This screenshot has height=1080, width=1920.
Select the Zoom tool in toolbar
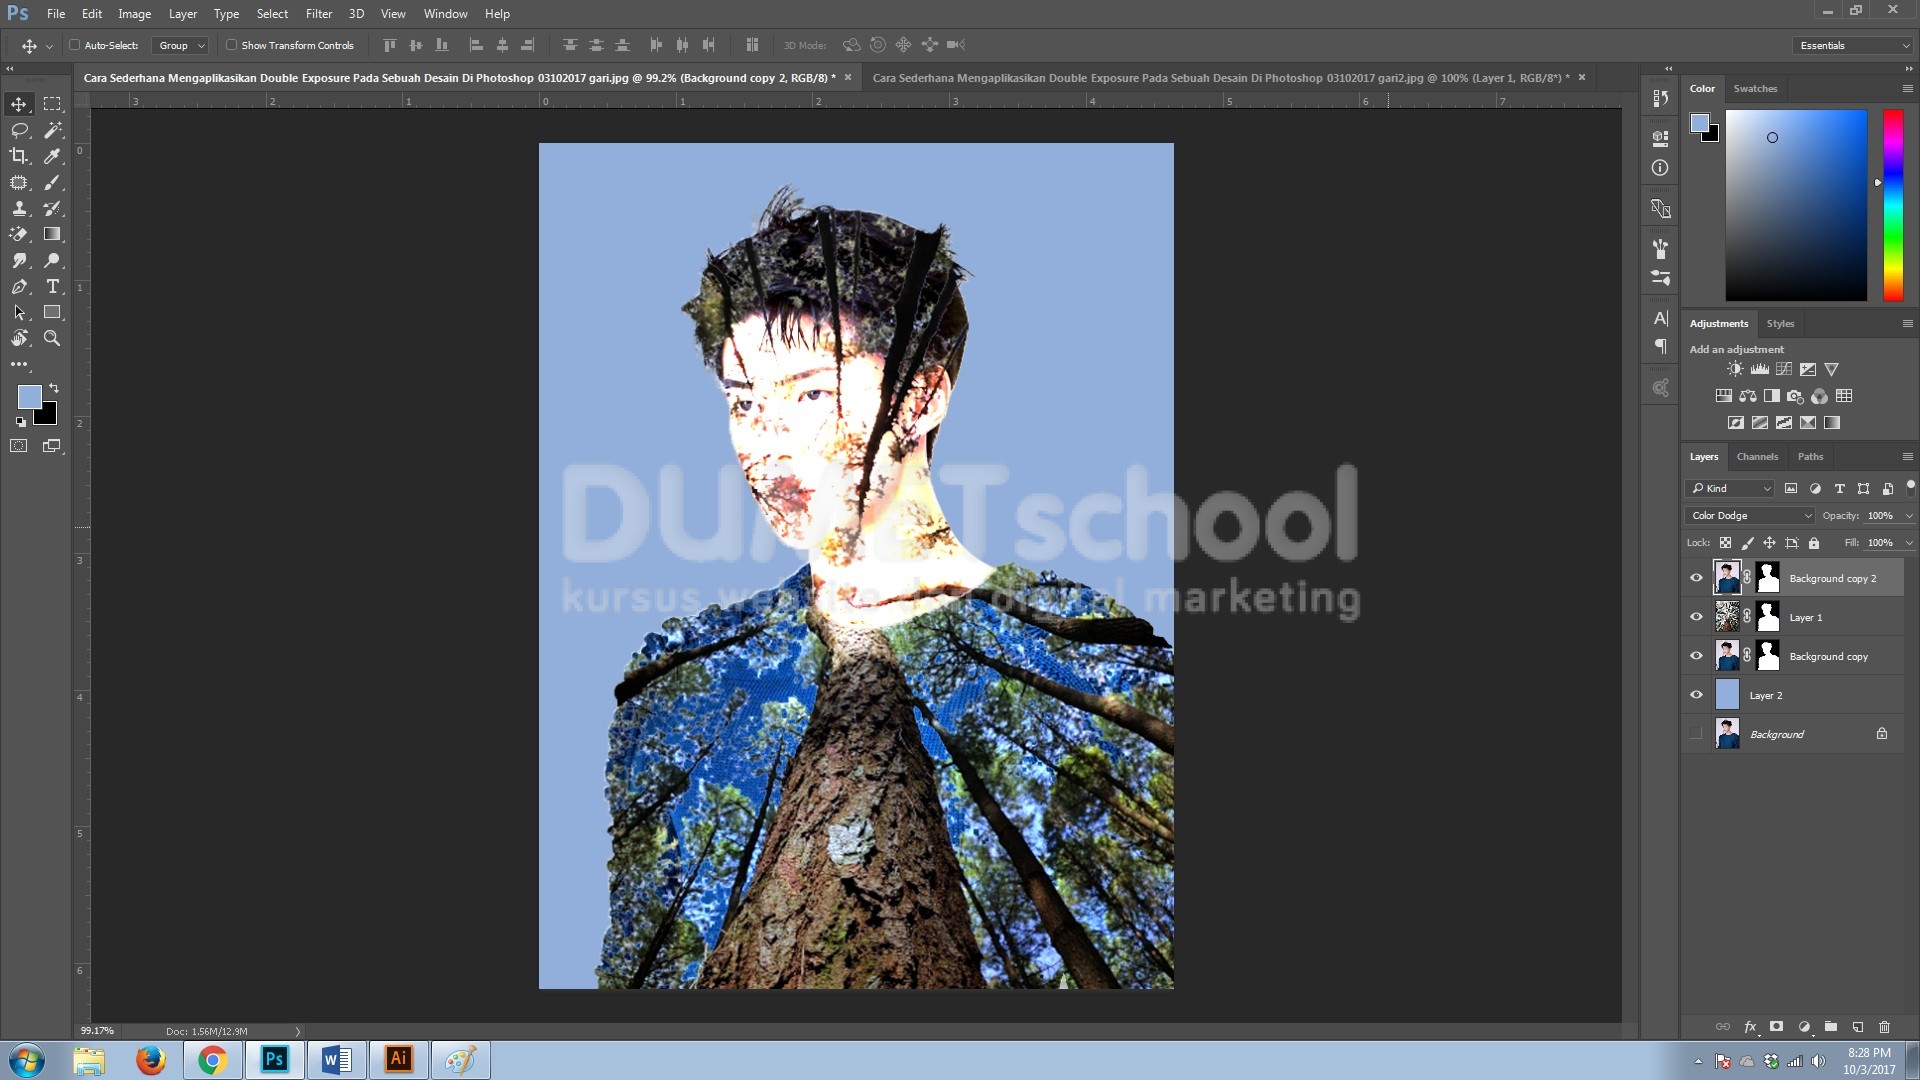(53, 339)
